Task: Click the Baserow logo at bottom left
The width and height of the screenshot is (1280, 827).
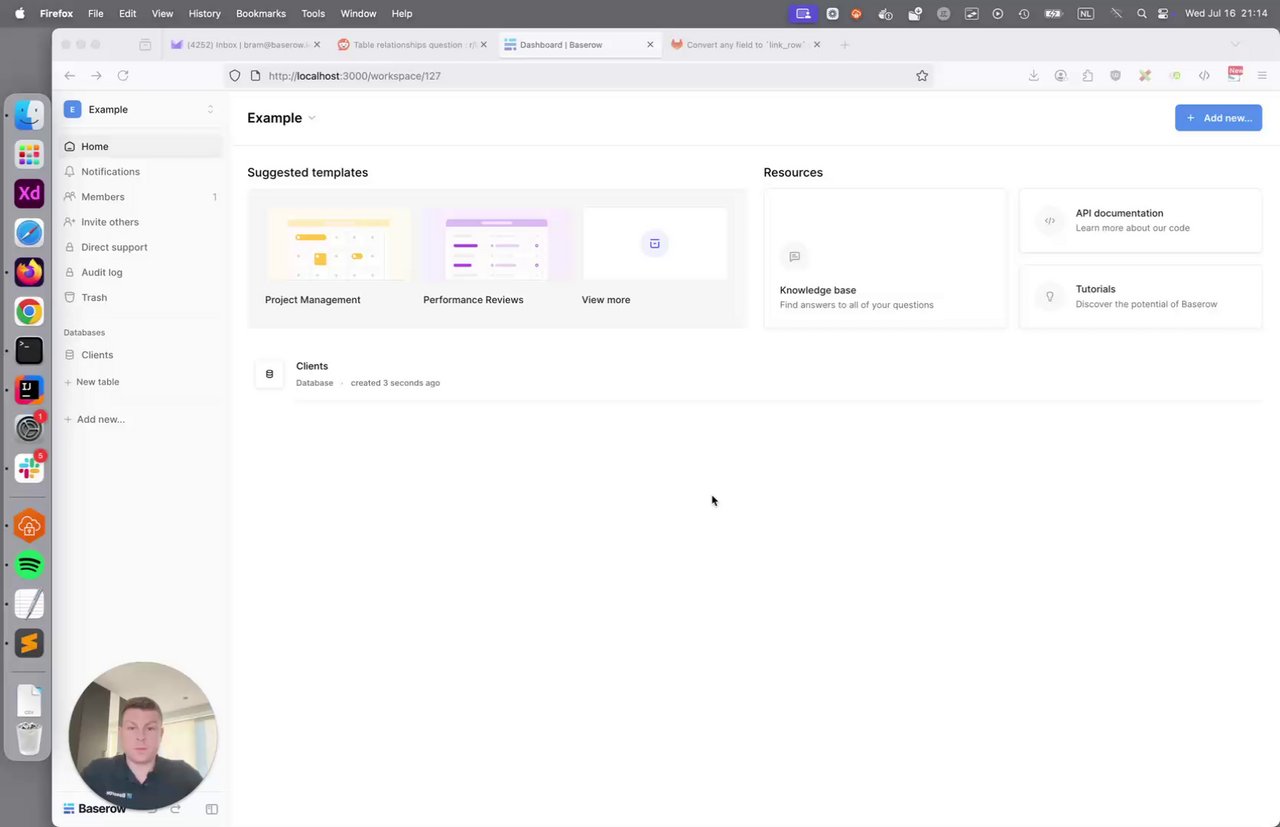Action: (x=95, y=808)
